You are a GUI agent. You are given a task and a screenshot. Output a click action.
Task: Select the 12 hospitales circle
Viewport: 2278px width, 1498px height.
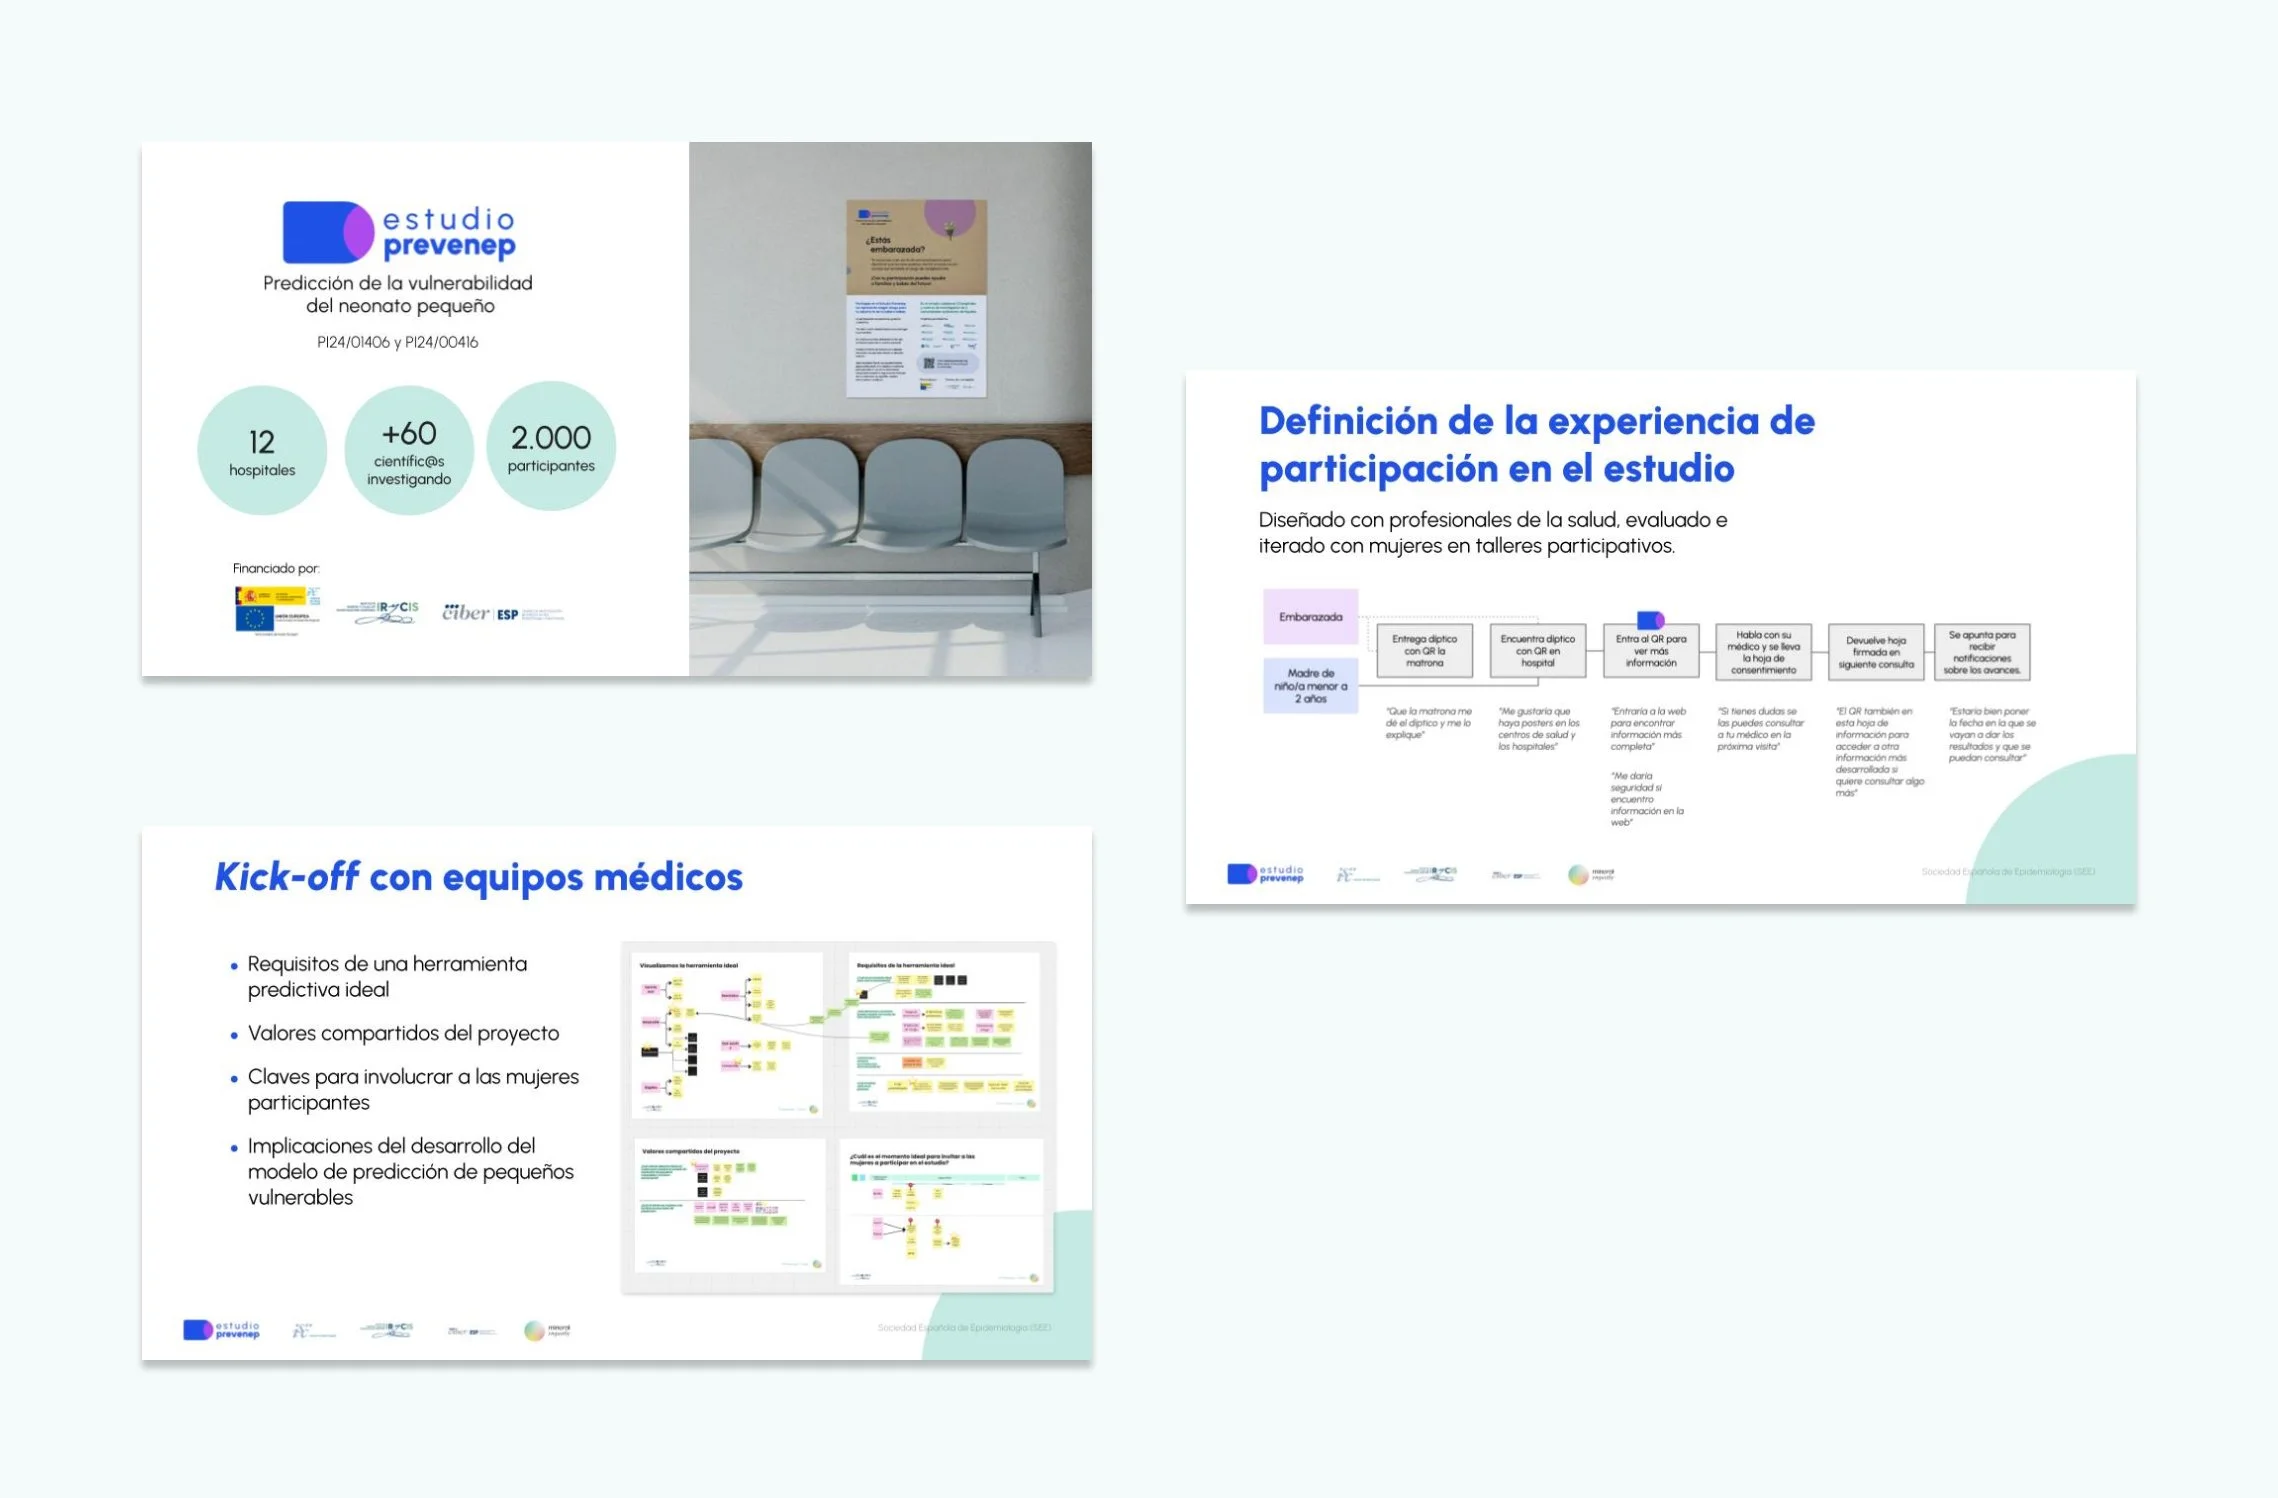tap(262, 451)
